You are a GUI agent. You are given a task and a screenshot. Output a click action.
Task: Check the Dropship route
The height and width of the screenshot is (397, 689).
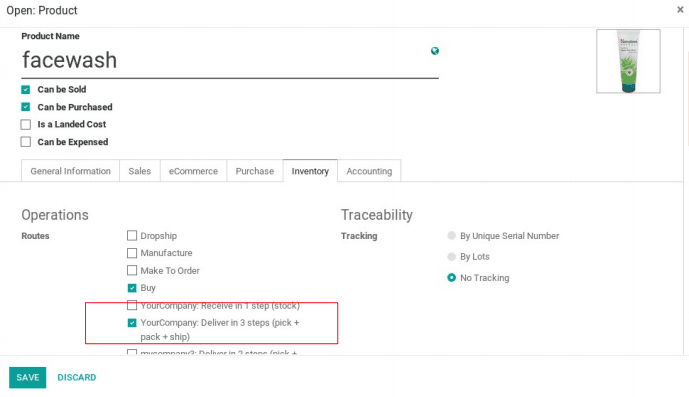132,236
